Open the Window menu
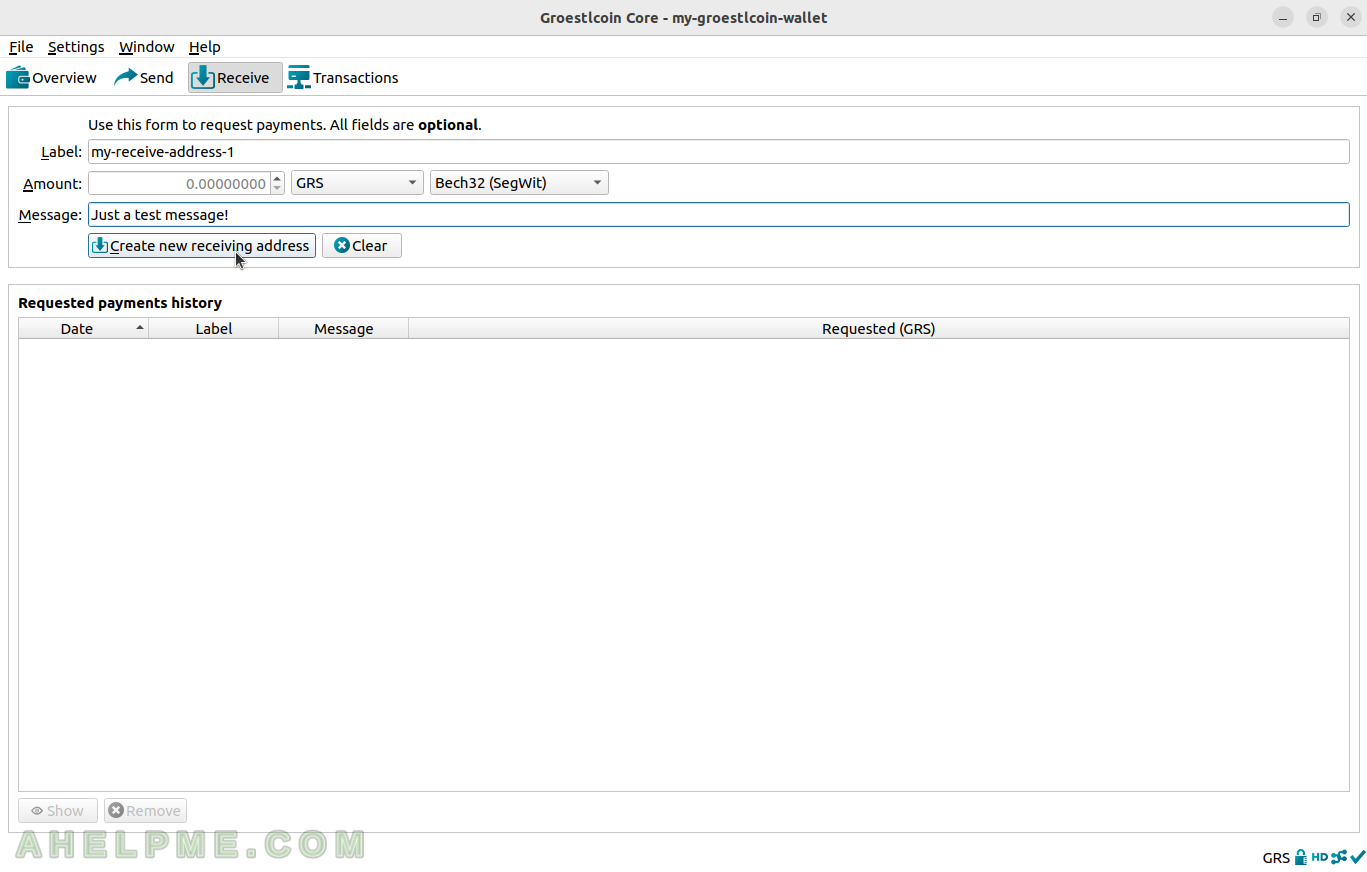The image size is (1367, 872). pyautogui.click(x=146, y=47)
